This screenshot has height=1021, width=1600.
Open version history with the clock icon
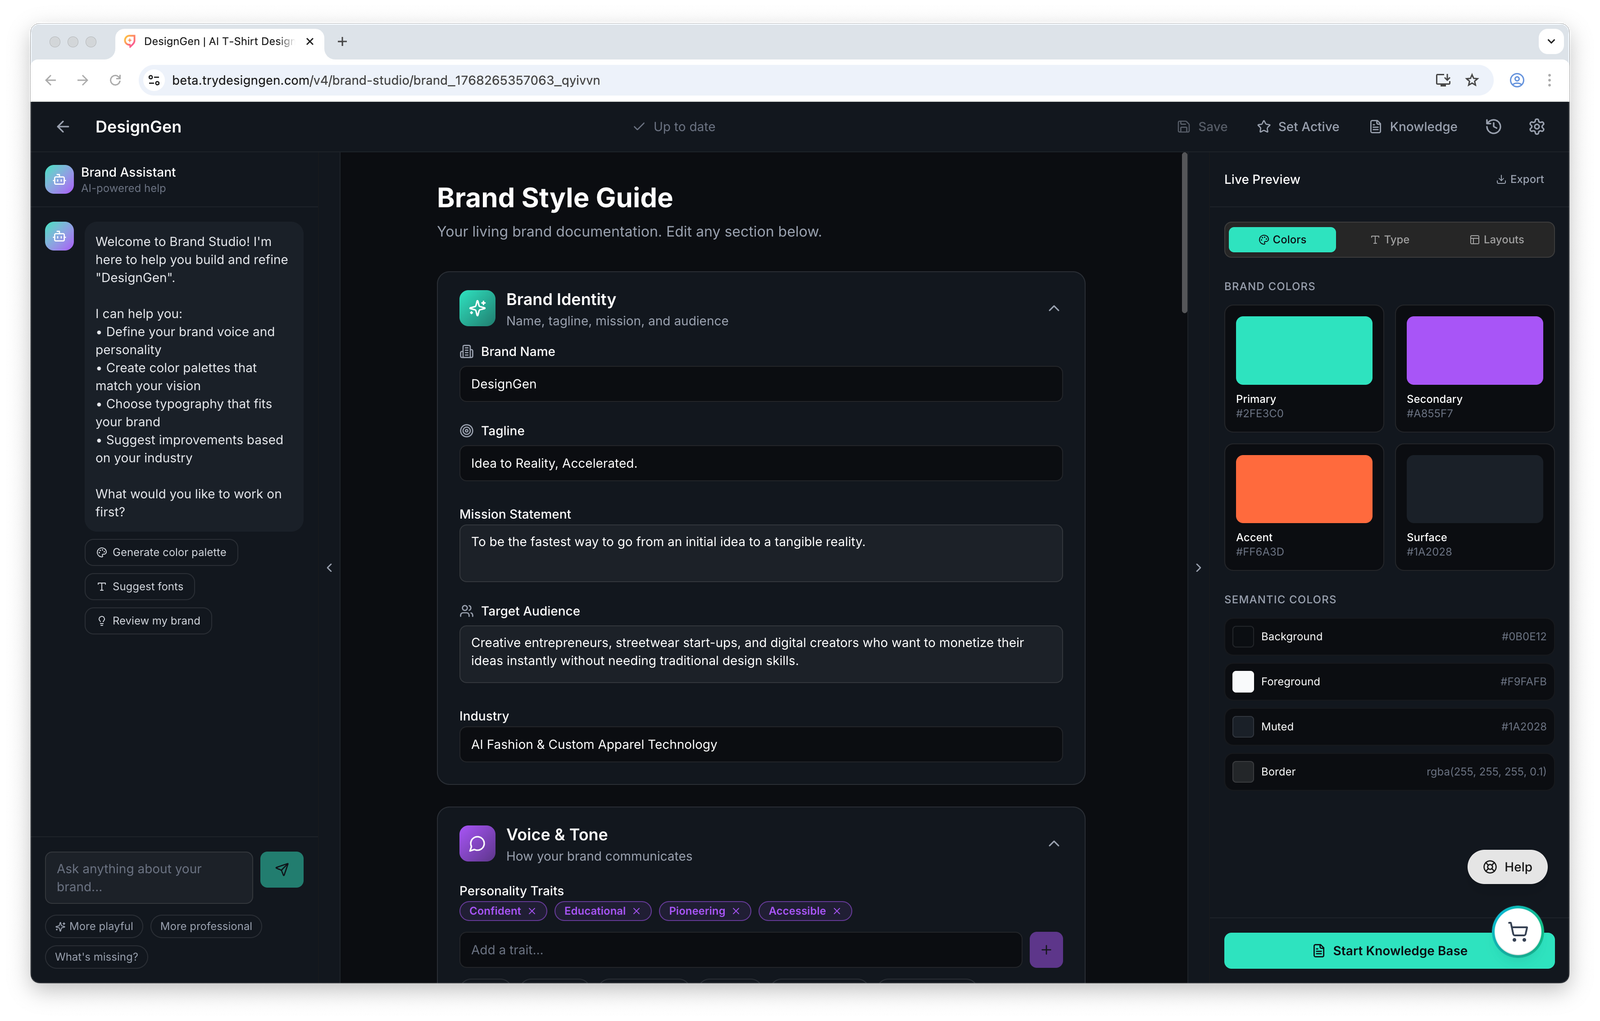pos(1492,126)
